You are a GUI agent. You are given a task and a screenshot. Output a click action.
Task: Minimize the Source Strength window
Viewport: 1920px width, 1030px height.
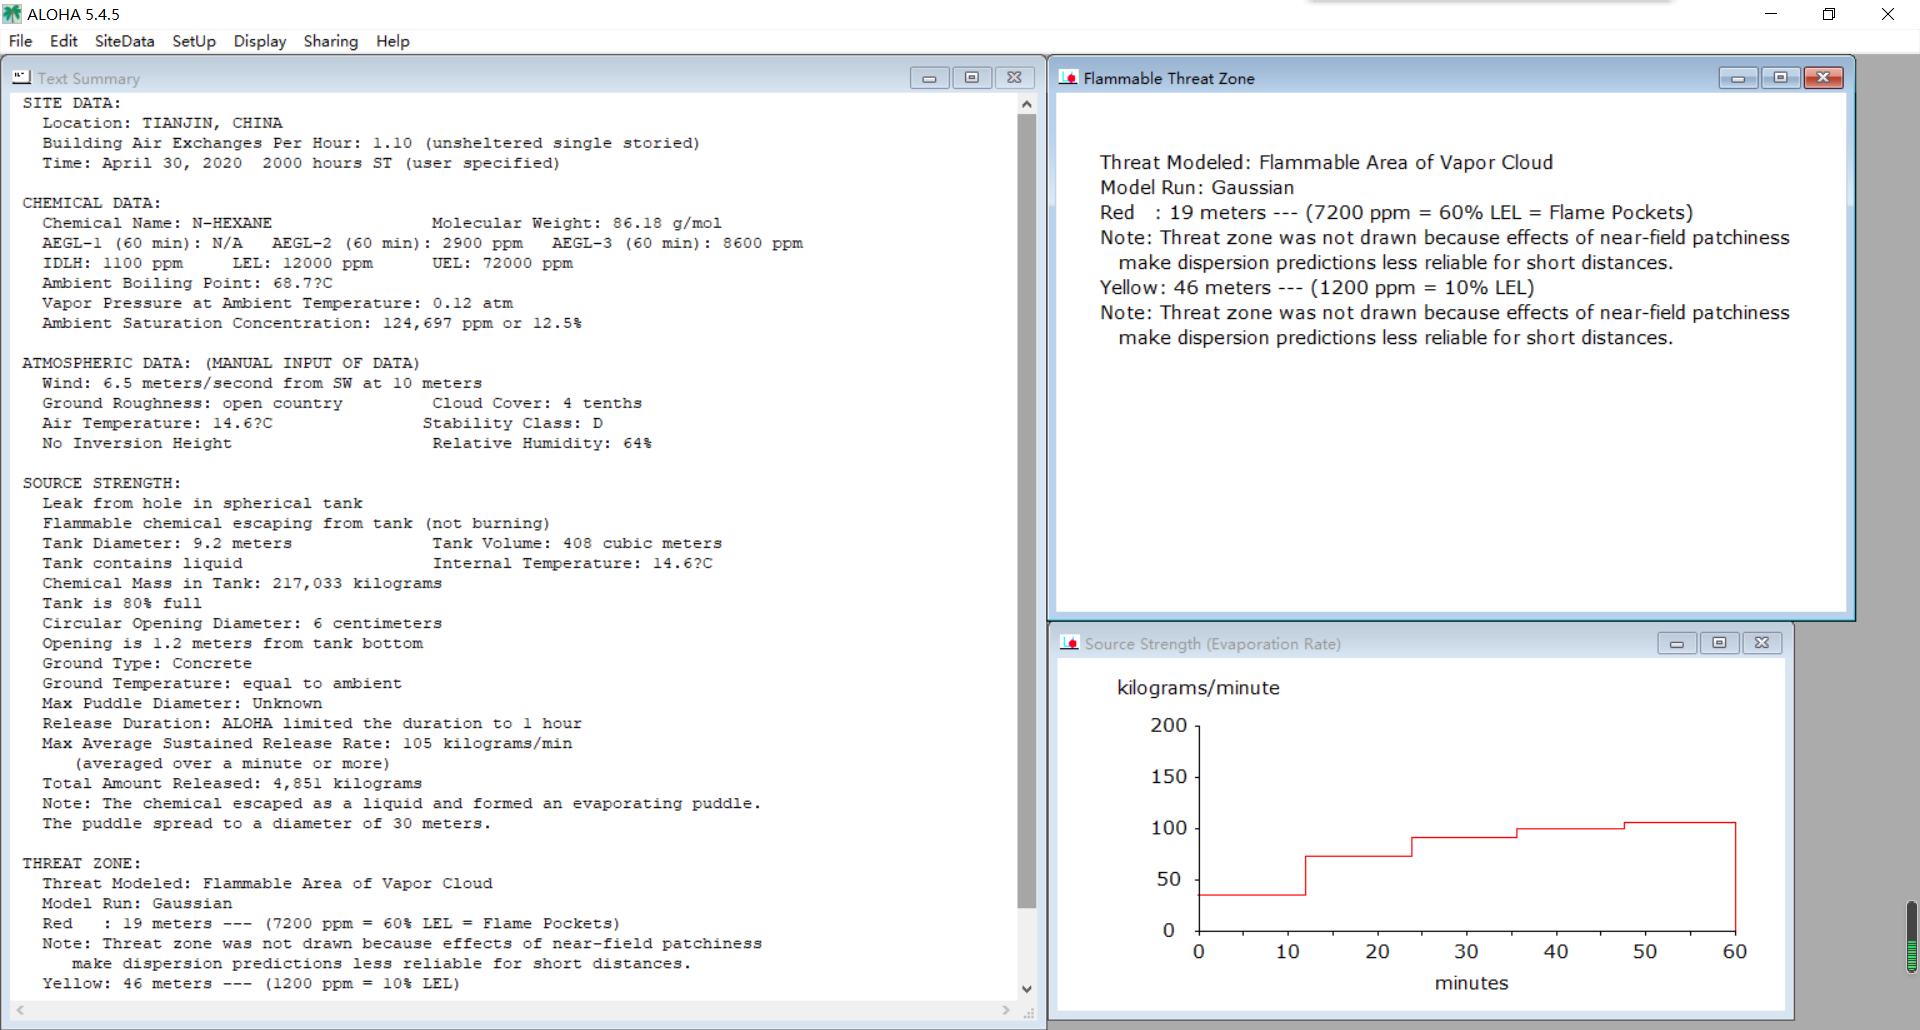coord(1676,643)
